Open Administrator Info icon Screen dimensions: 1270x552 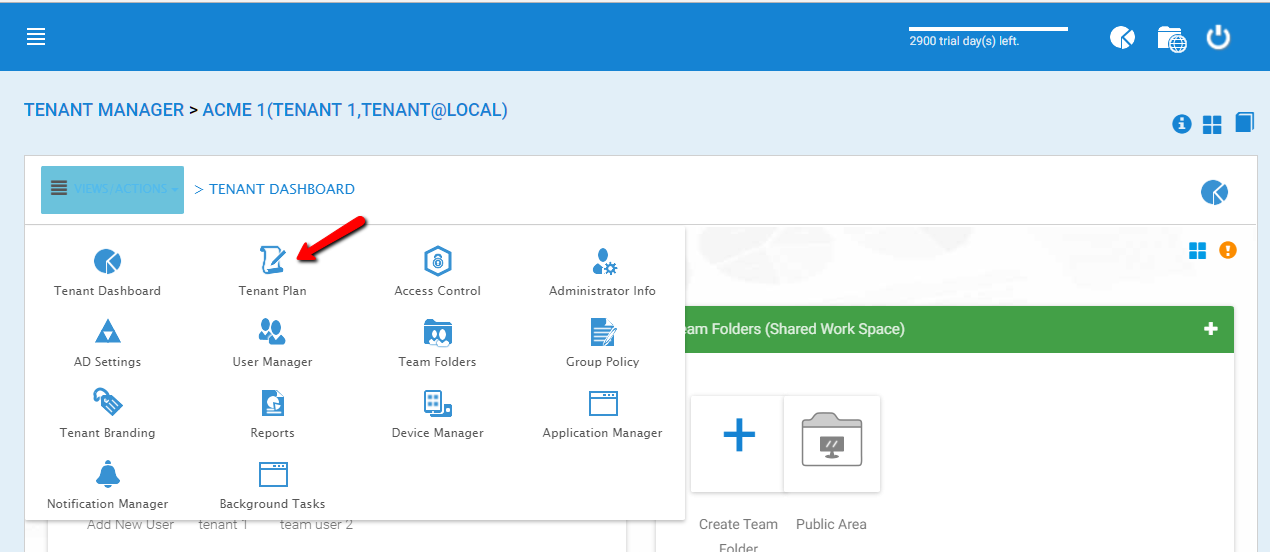(x=603, y=261)
